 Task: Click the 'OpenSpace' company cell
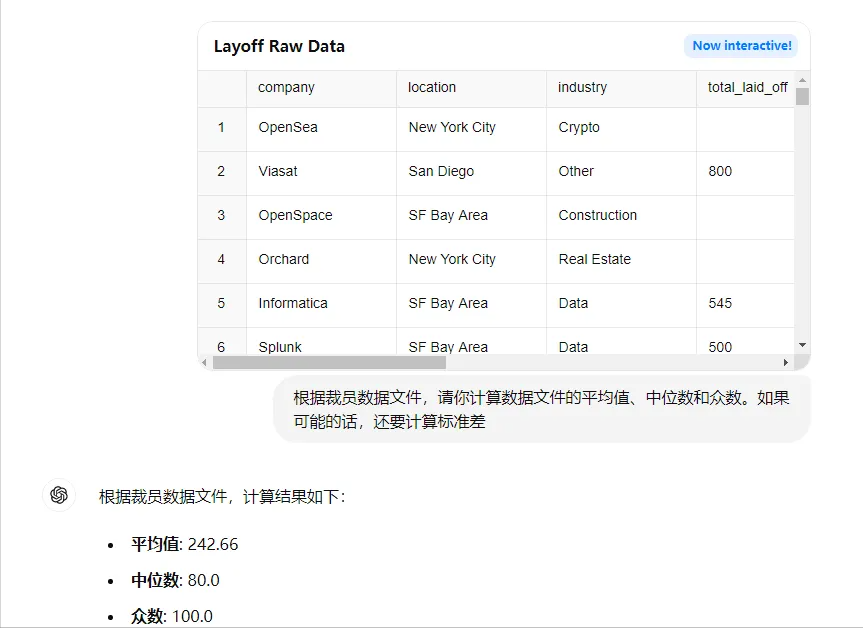[x=321, y=216]
